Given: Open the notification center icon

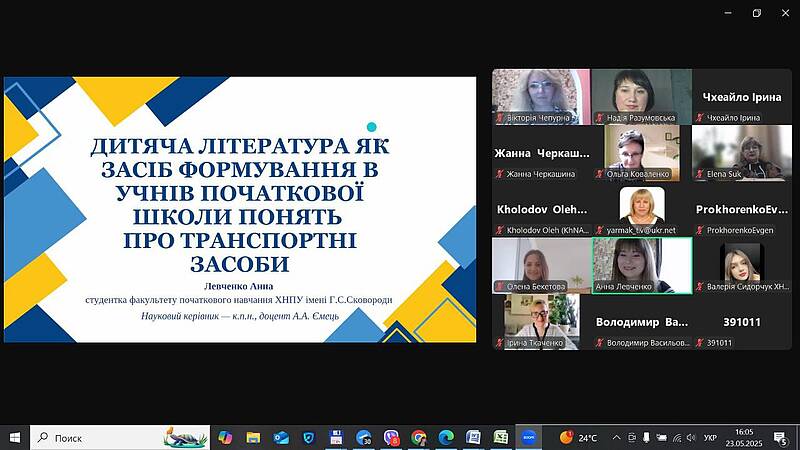Looking at the screenshot, I should click(780, 438).
